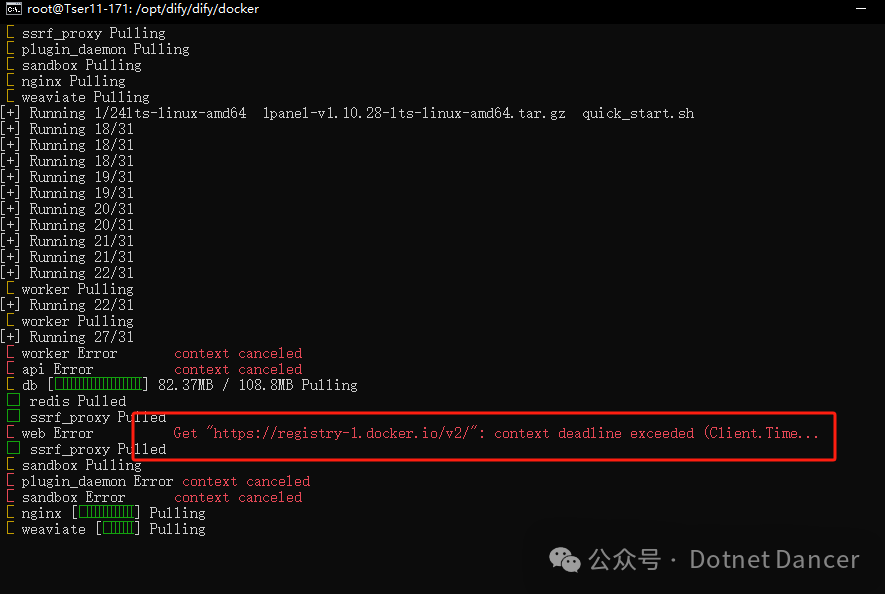Click the registry-1.docker.io URL in the error
The width and height of the screenshot is (885, 594).
(328, 433)
